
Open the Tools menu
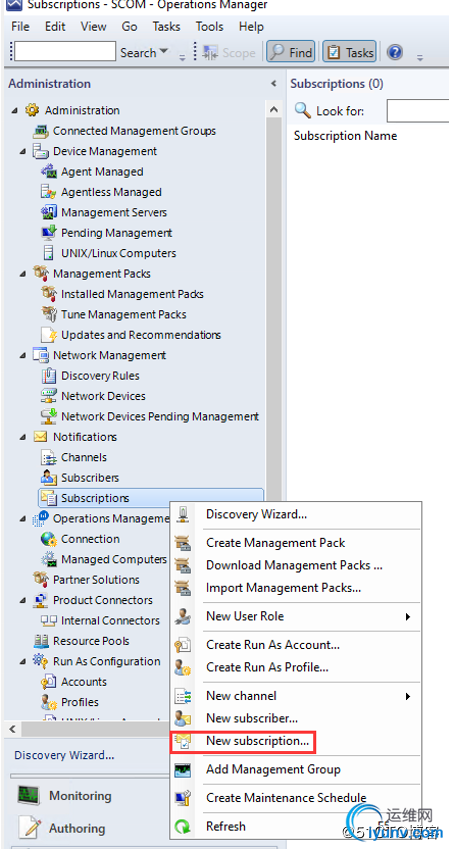pos(210,27)
